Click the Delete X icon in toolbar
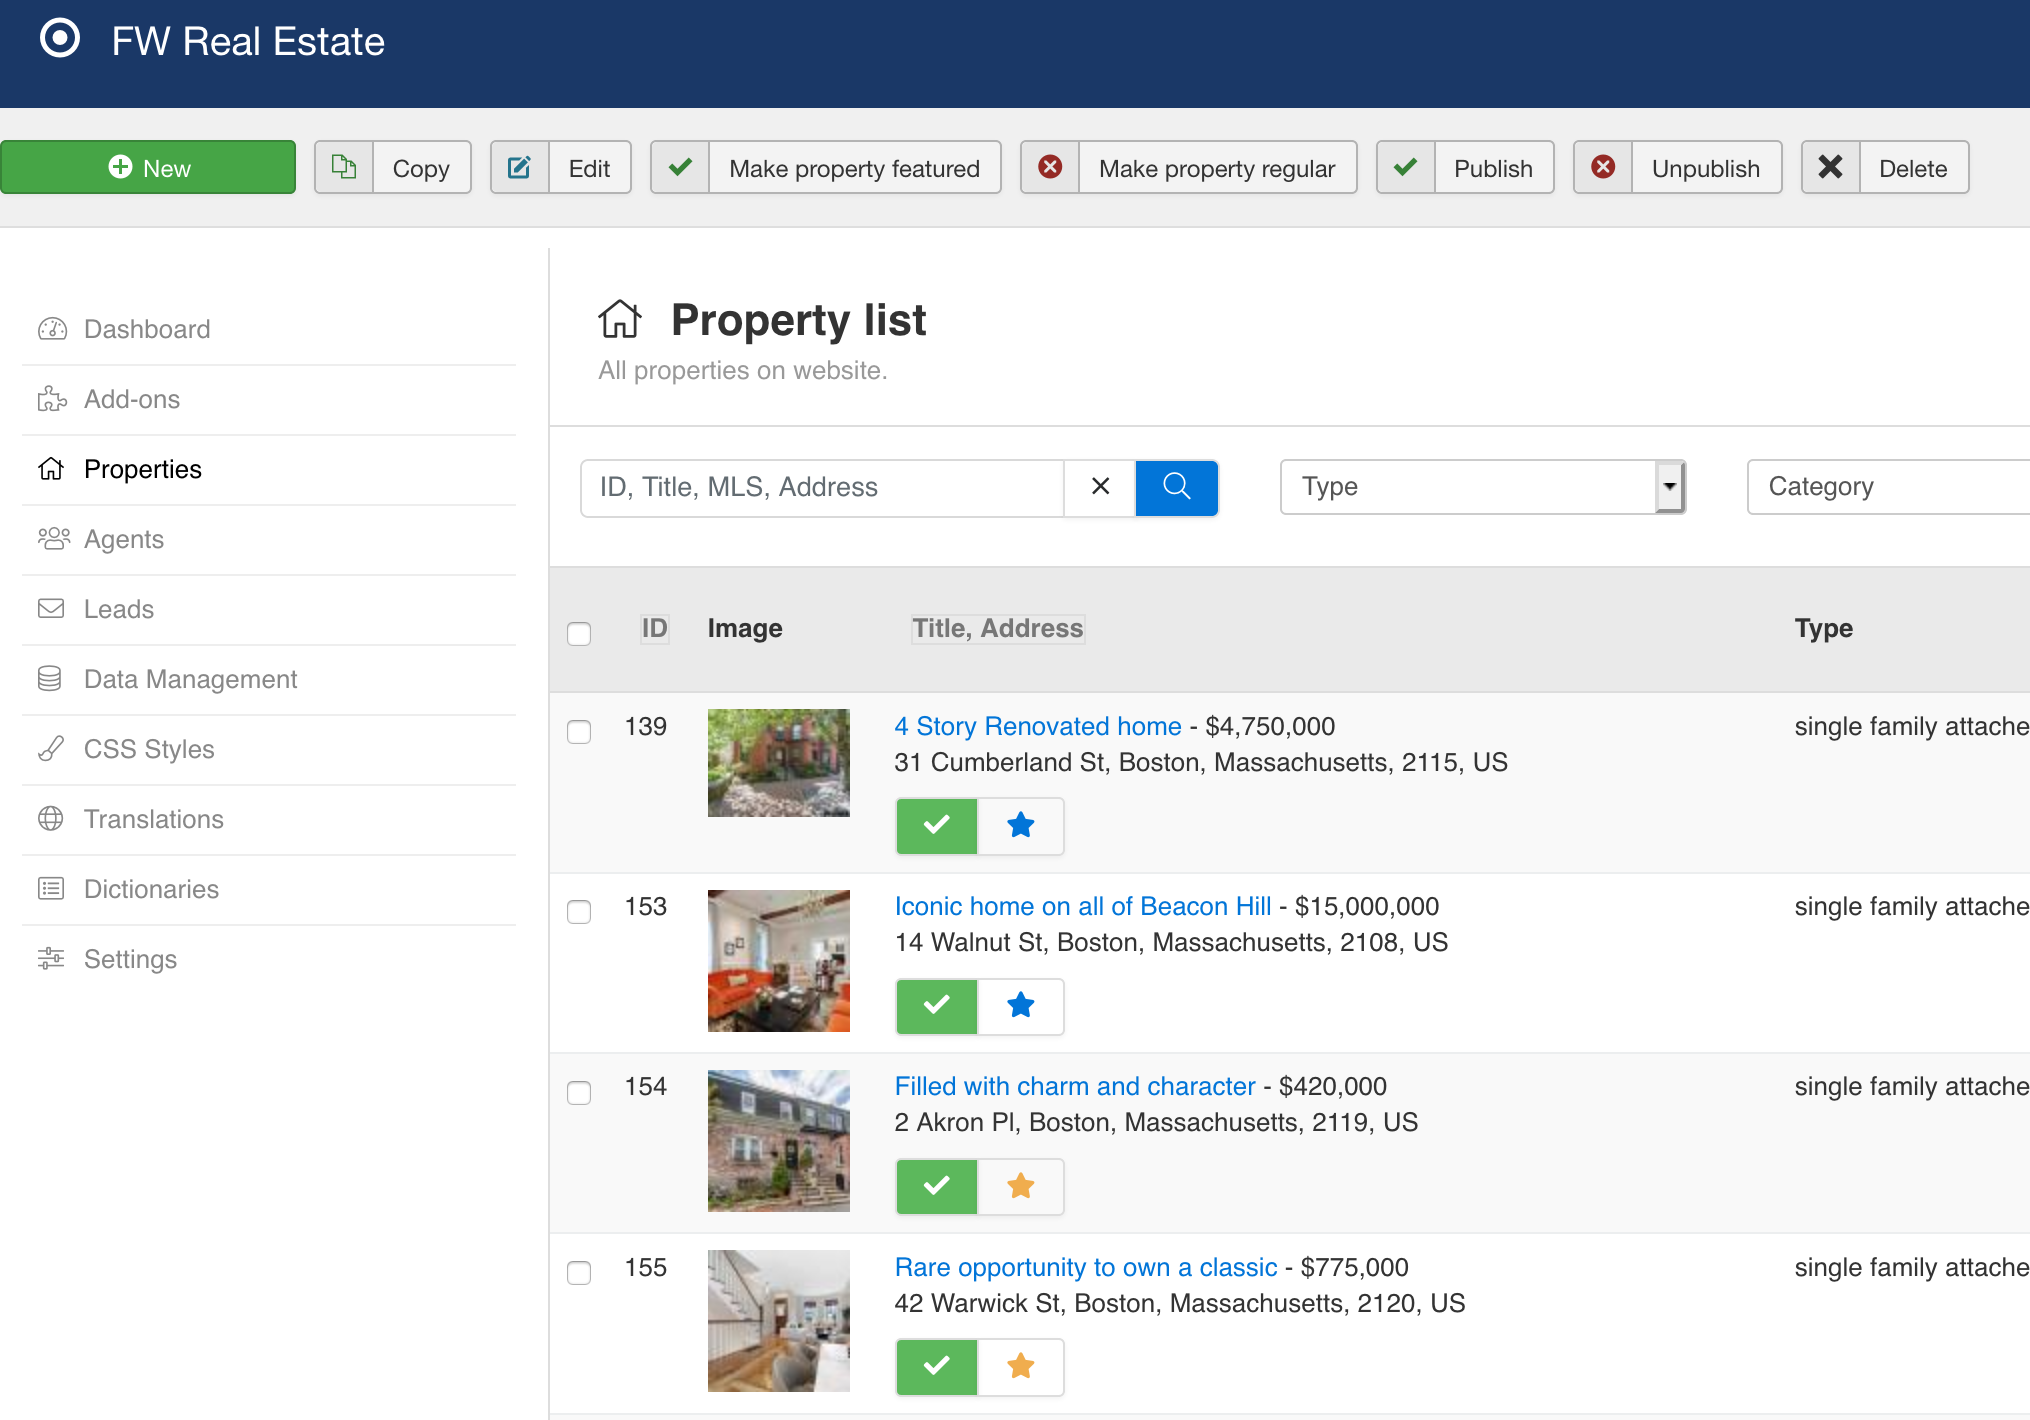 click(x=1830, y=168)
